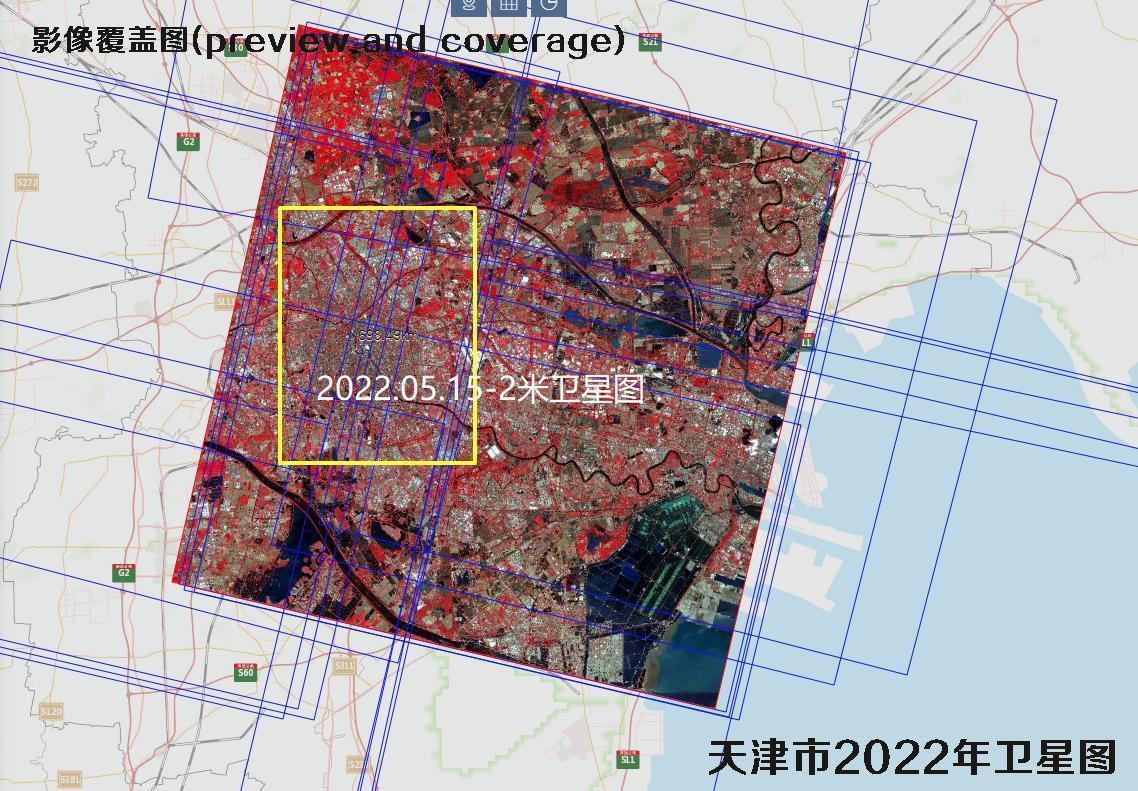Image resolution: width=1138 pixels, height=791 pixels.
Task: Click the area measurement label in yellow box
Action: (383, 335)
